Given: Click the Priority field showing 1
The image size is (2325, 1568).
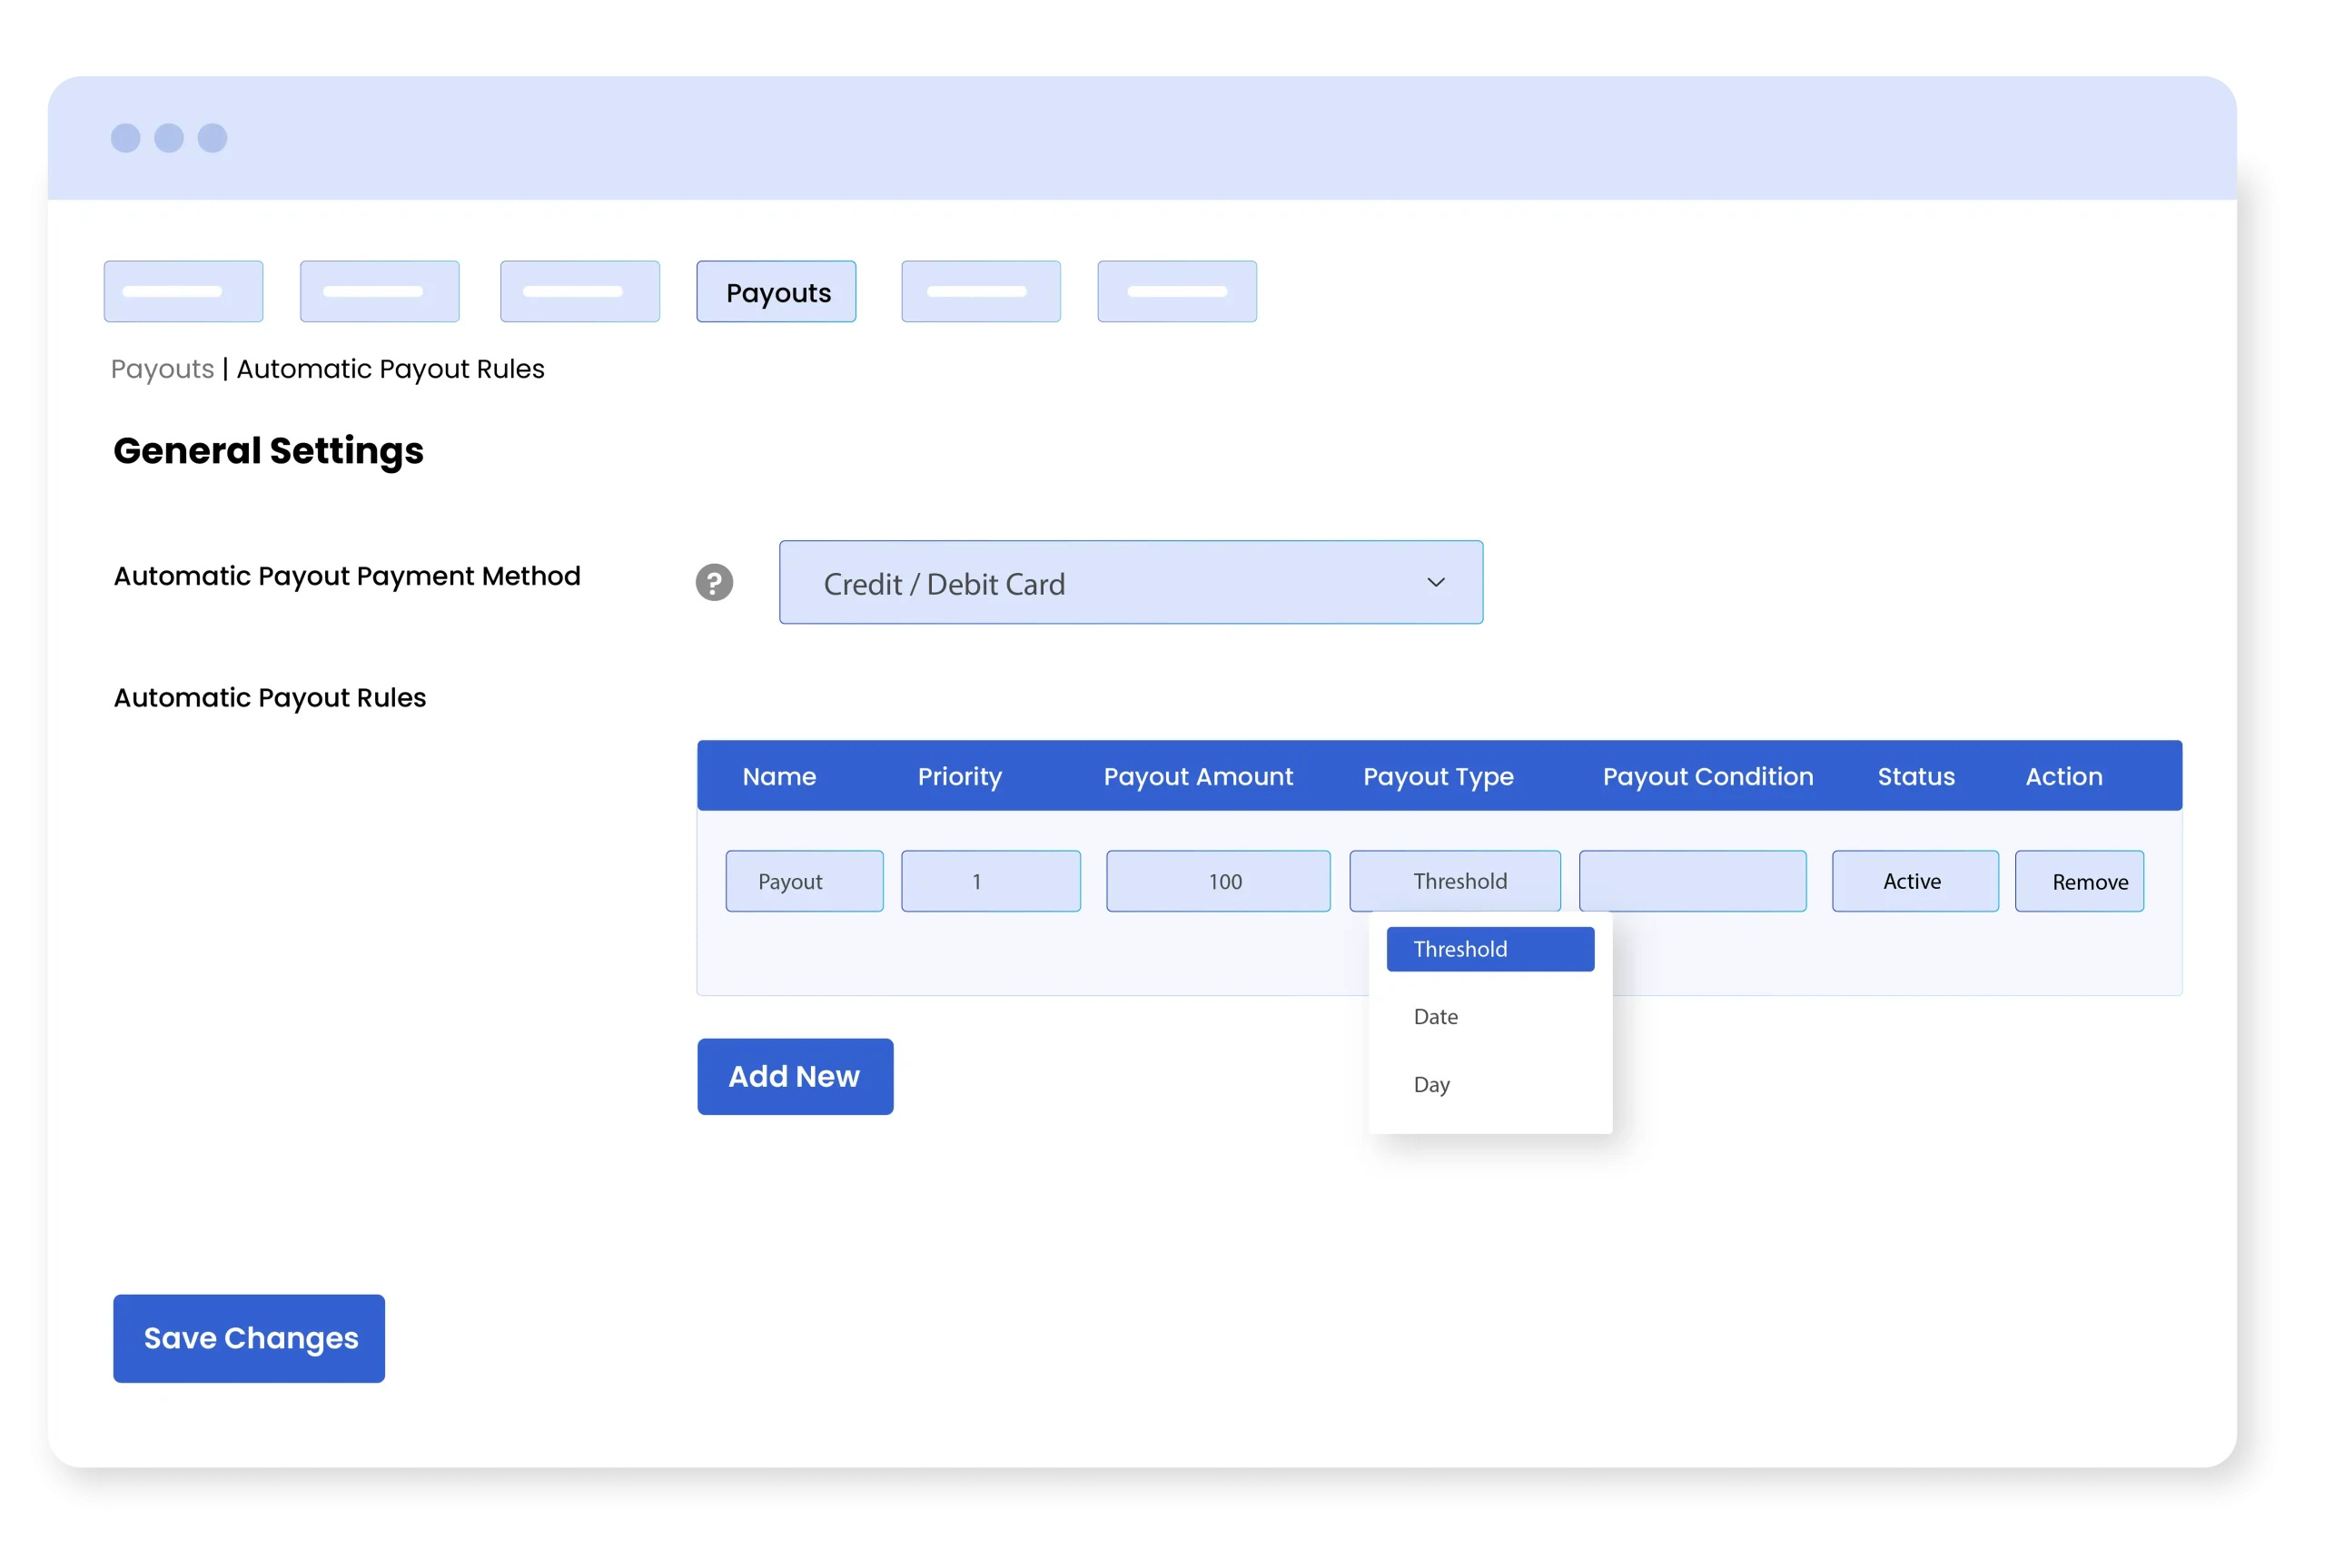Looking at the screenshot, I should (990, 881).
